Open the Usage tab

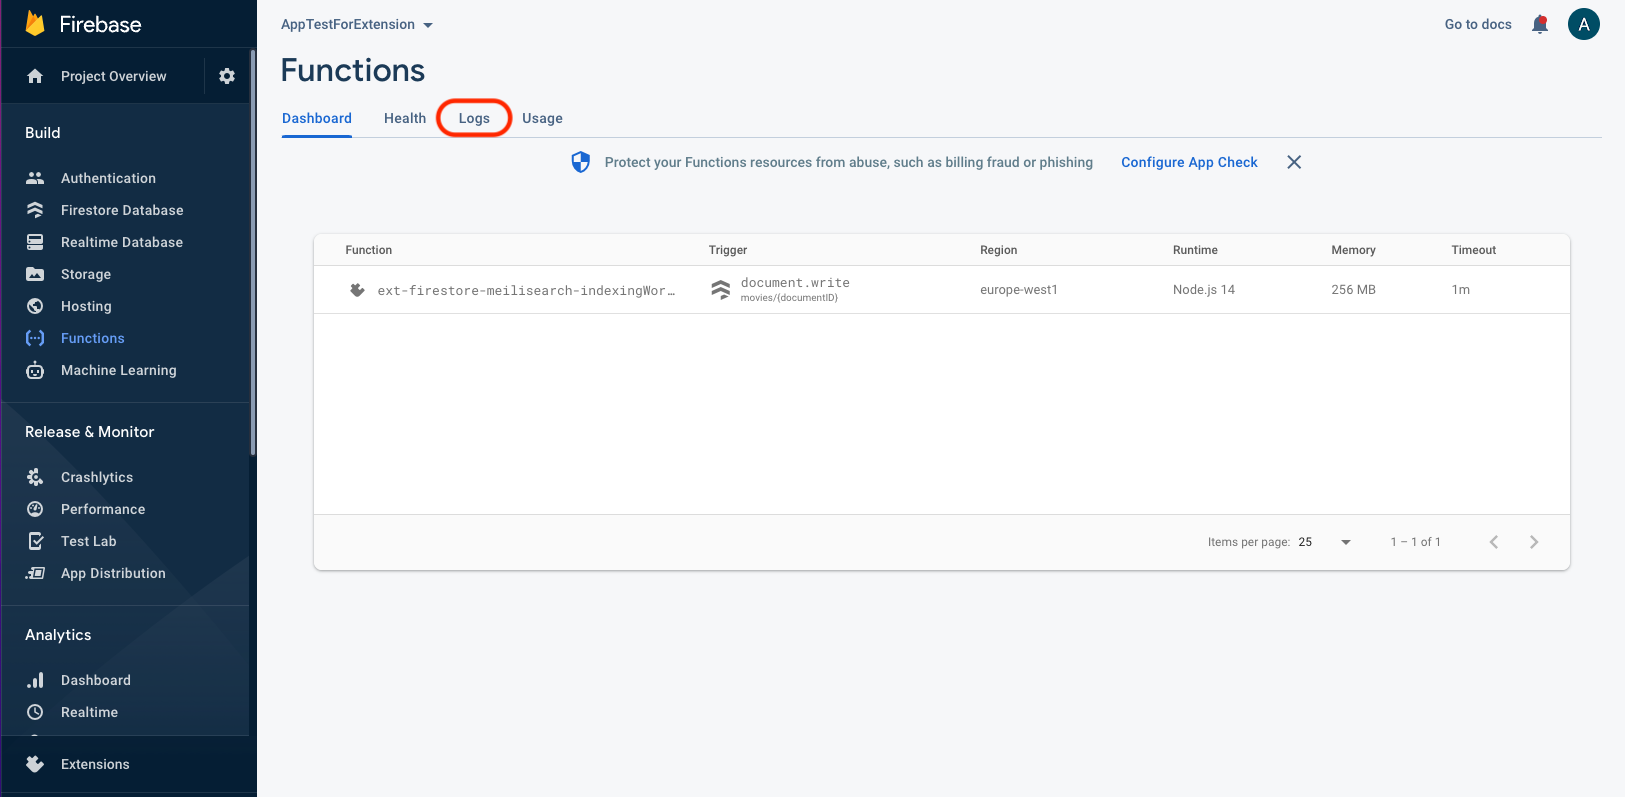pos(542,118)
